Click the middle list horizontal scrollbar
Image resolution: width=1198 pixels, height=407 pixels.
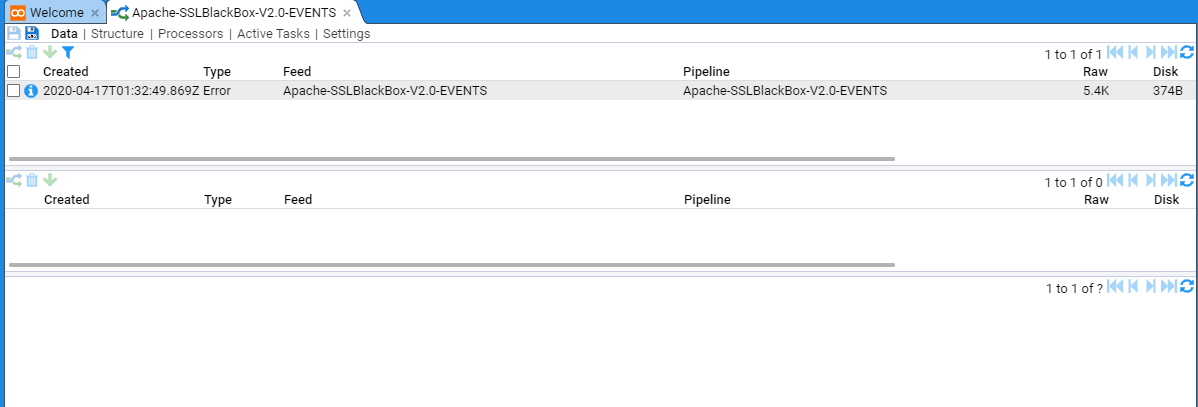450,265
